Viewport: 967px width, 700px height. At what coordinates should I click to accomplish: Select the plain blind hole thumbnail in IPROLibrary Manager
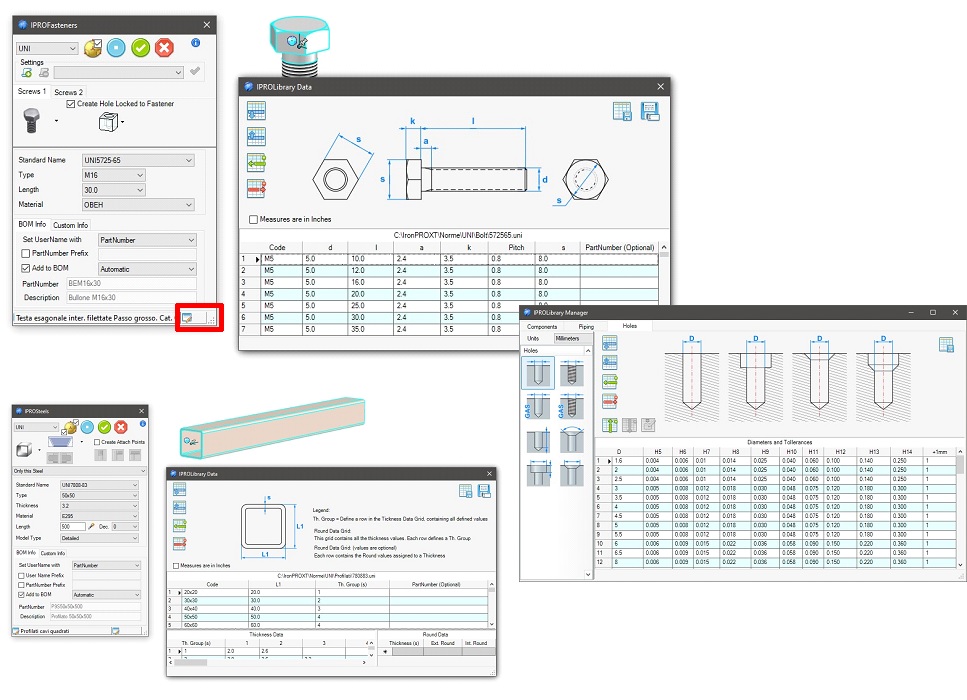(538, 373)
